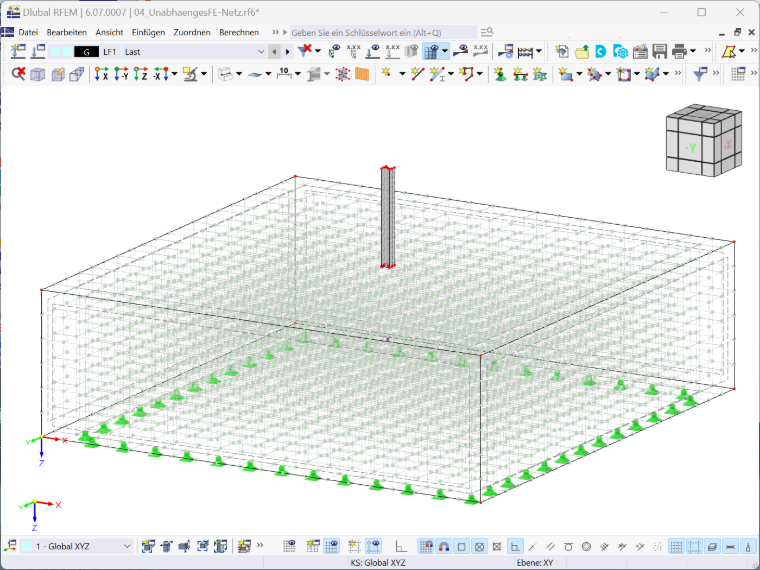Go to next load case arrow
The width and height of the screenshot is (760, 570).
point(287,52)
